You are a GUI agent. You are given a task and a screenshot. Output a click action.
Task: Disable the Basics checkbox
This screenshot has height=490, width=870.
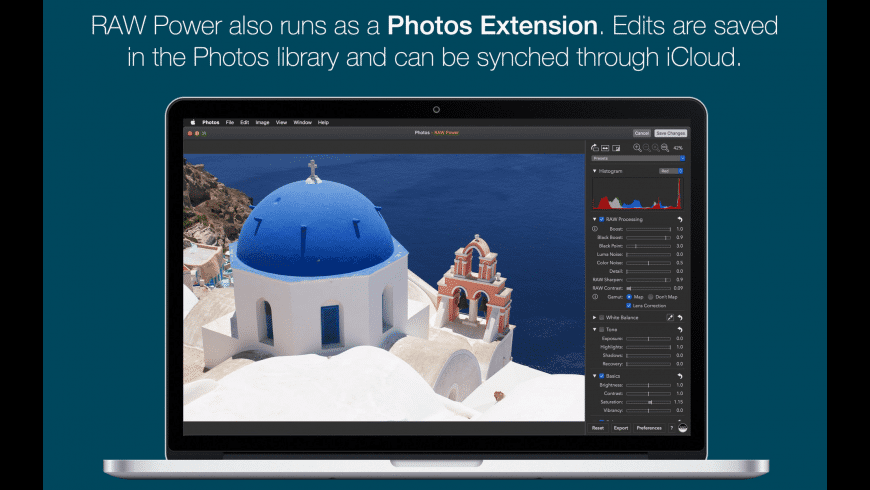[601, 376]
